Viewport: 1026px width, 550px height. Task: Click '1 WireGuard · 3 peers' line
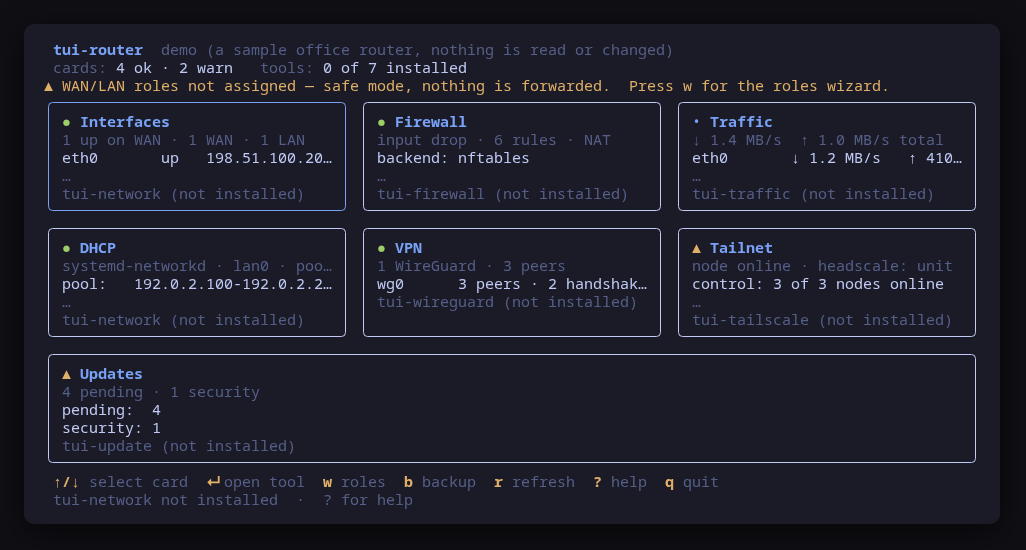click(471, 266)
